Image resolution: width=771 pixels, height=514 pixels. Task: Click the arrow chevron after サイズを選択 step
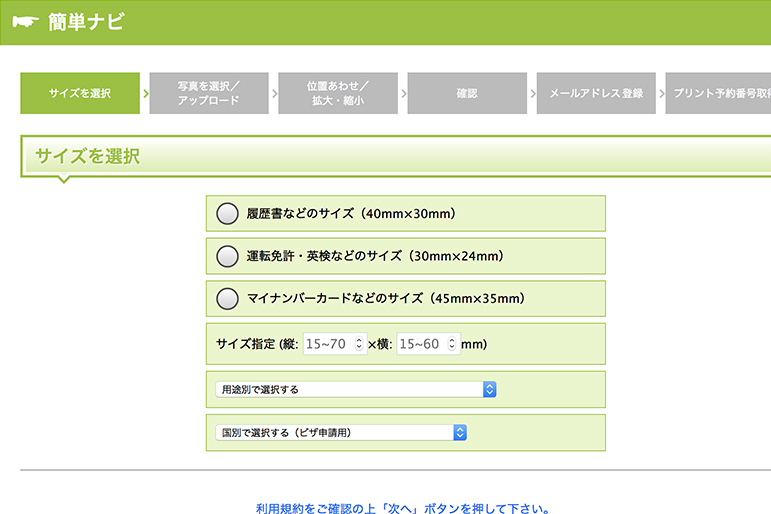tap(145, 93)
